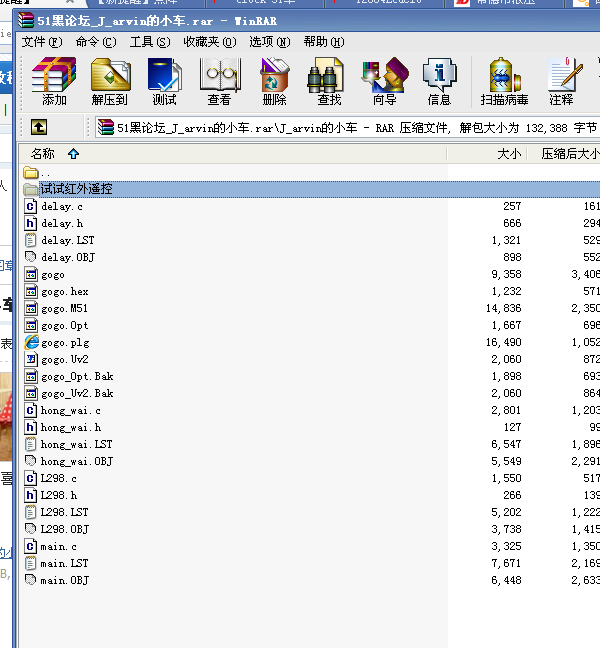The image size is (600, 648).
Task: Select file name main.LST
Action: coord(64,563)
